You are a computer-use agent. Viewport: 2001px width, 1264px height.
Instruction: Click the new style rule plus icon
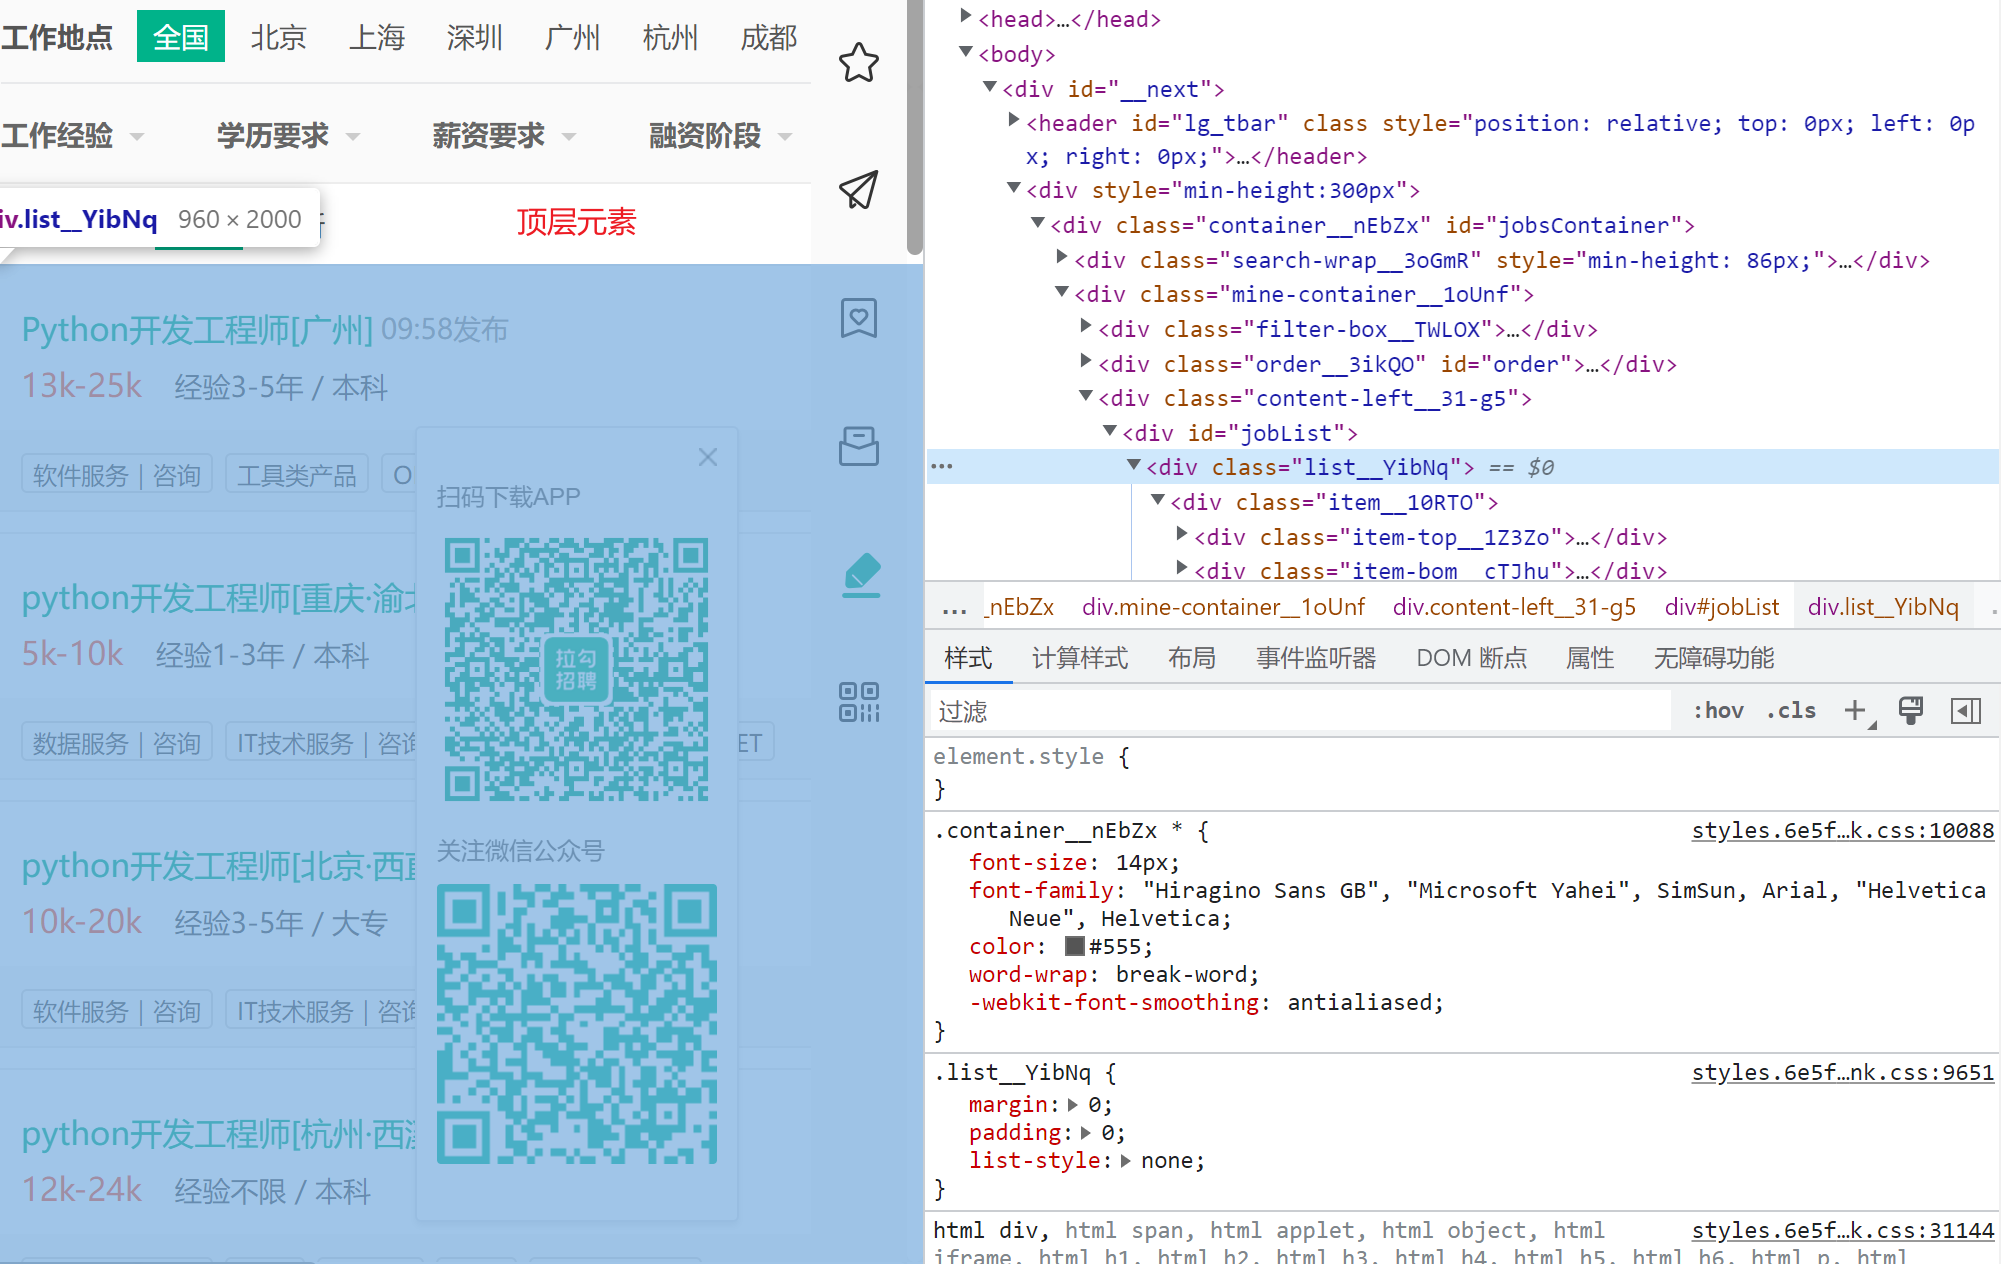click(x=1856, y=711)
